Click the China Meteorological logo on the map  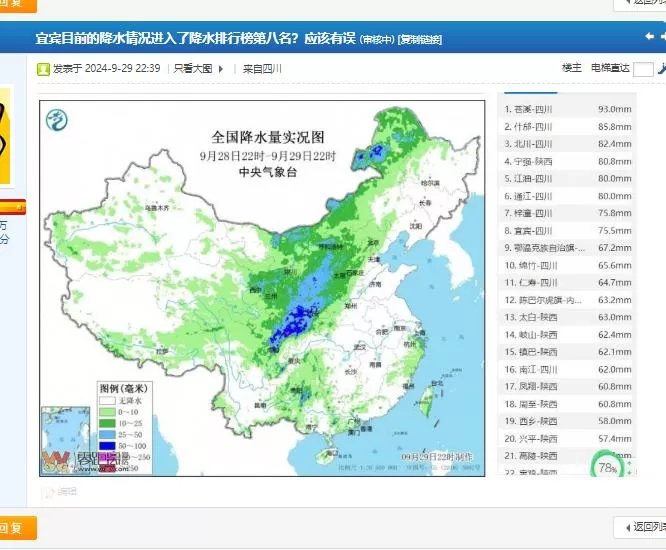58,122
